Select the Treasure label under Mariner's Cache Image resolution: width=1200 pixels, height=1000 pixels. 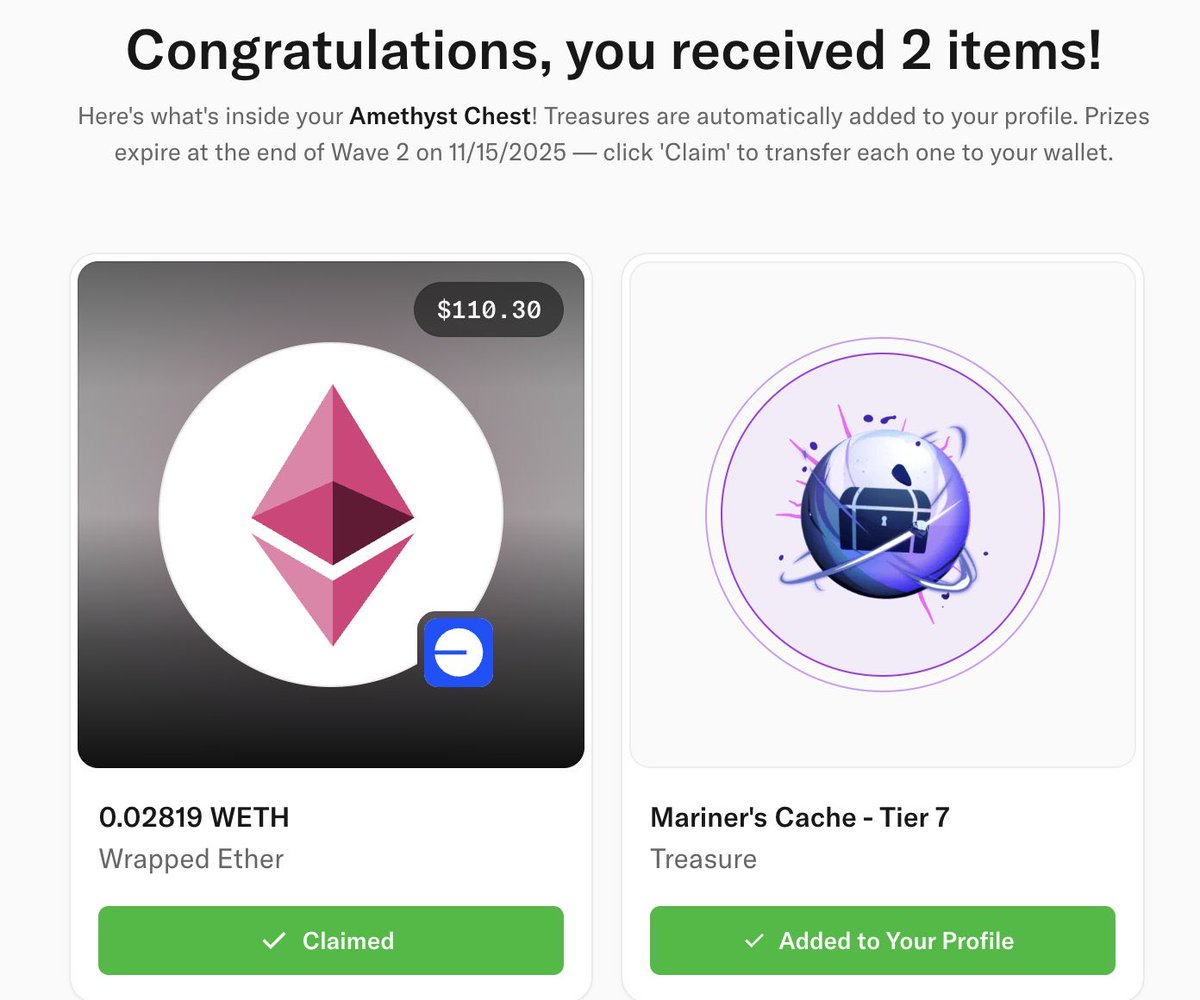click(x=703, y=859)
